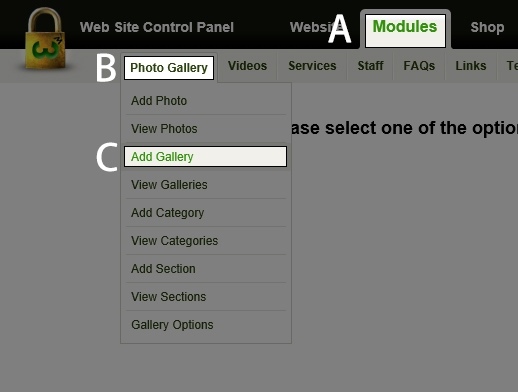Expand the Photo Gallery menu
This screenshot has width=518, height=392.
click(169, 68)
